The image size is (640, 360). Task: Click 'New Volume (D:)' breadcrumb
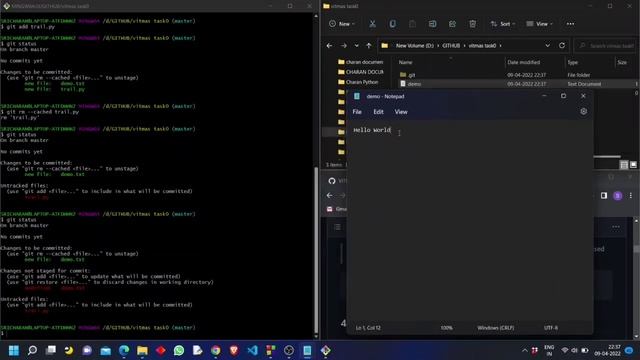pyautogui.click(x=415, y=46)
